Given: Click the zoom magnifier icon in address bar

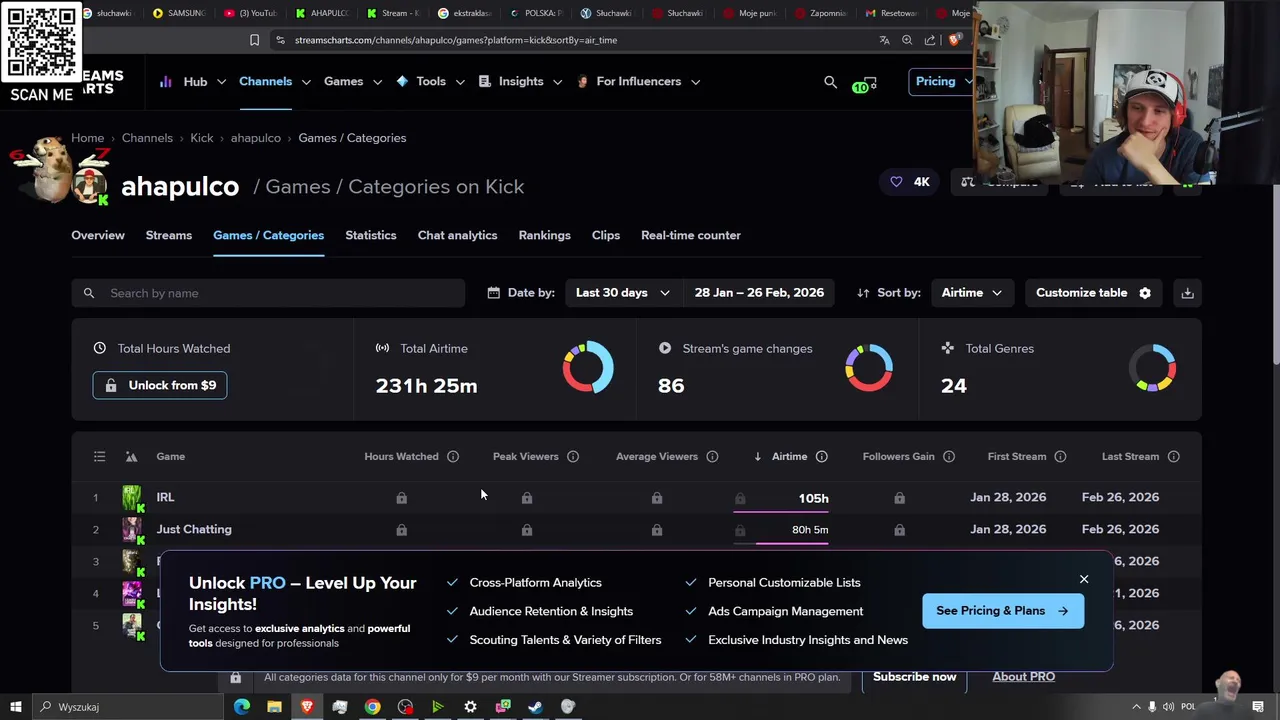Looking at the screenshot, I should pyautogui.click(x=907, y=40).
